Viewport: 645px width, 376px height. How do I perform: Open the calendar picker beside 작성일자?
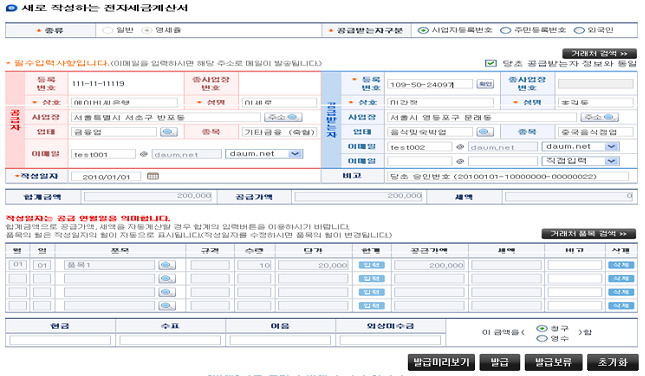click(x=153, y=176)
